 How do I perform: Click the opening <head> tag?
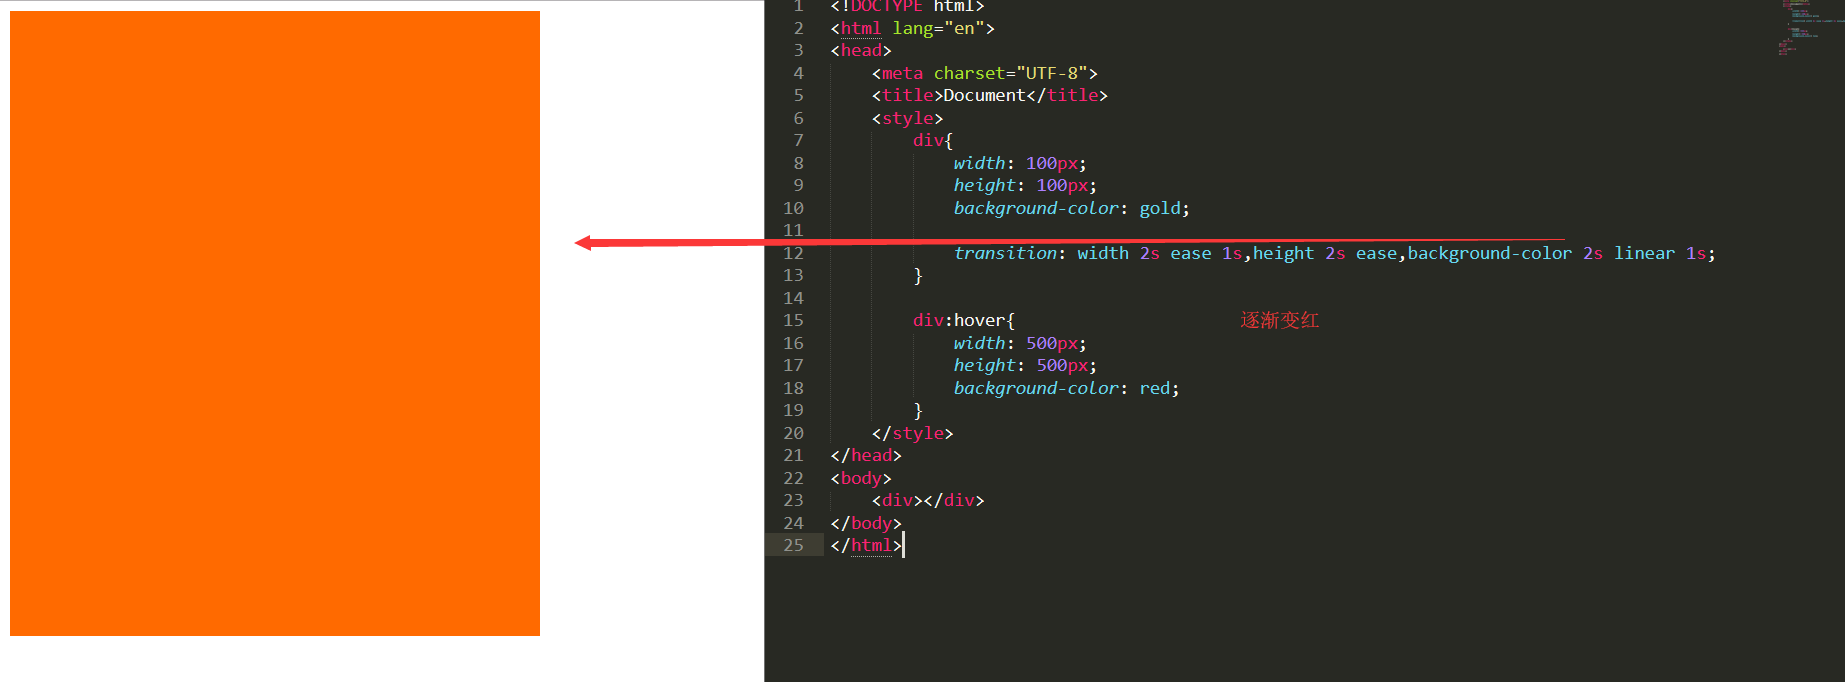[861, 50]
